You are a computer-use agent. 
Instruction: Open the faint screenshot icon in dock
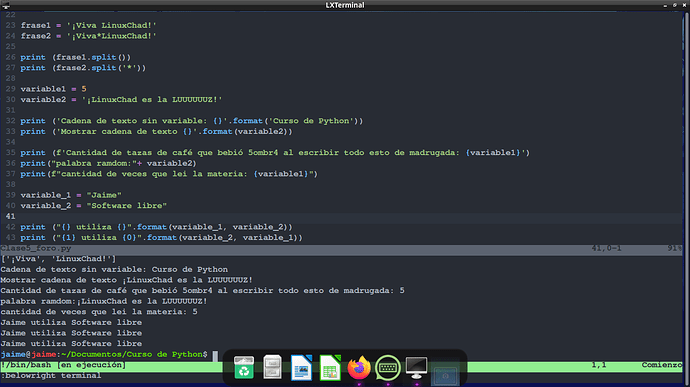tap(445, 376)
